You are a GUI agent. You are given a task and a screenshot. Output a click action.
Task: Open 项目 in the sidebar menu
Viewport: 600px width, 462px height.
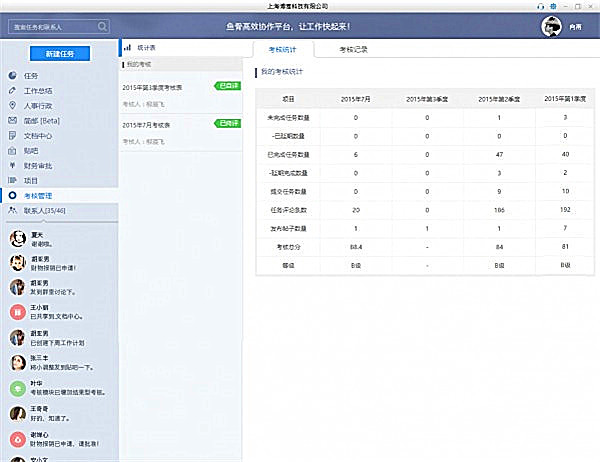pyautogui.click(x=30, y=180)
